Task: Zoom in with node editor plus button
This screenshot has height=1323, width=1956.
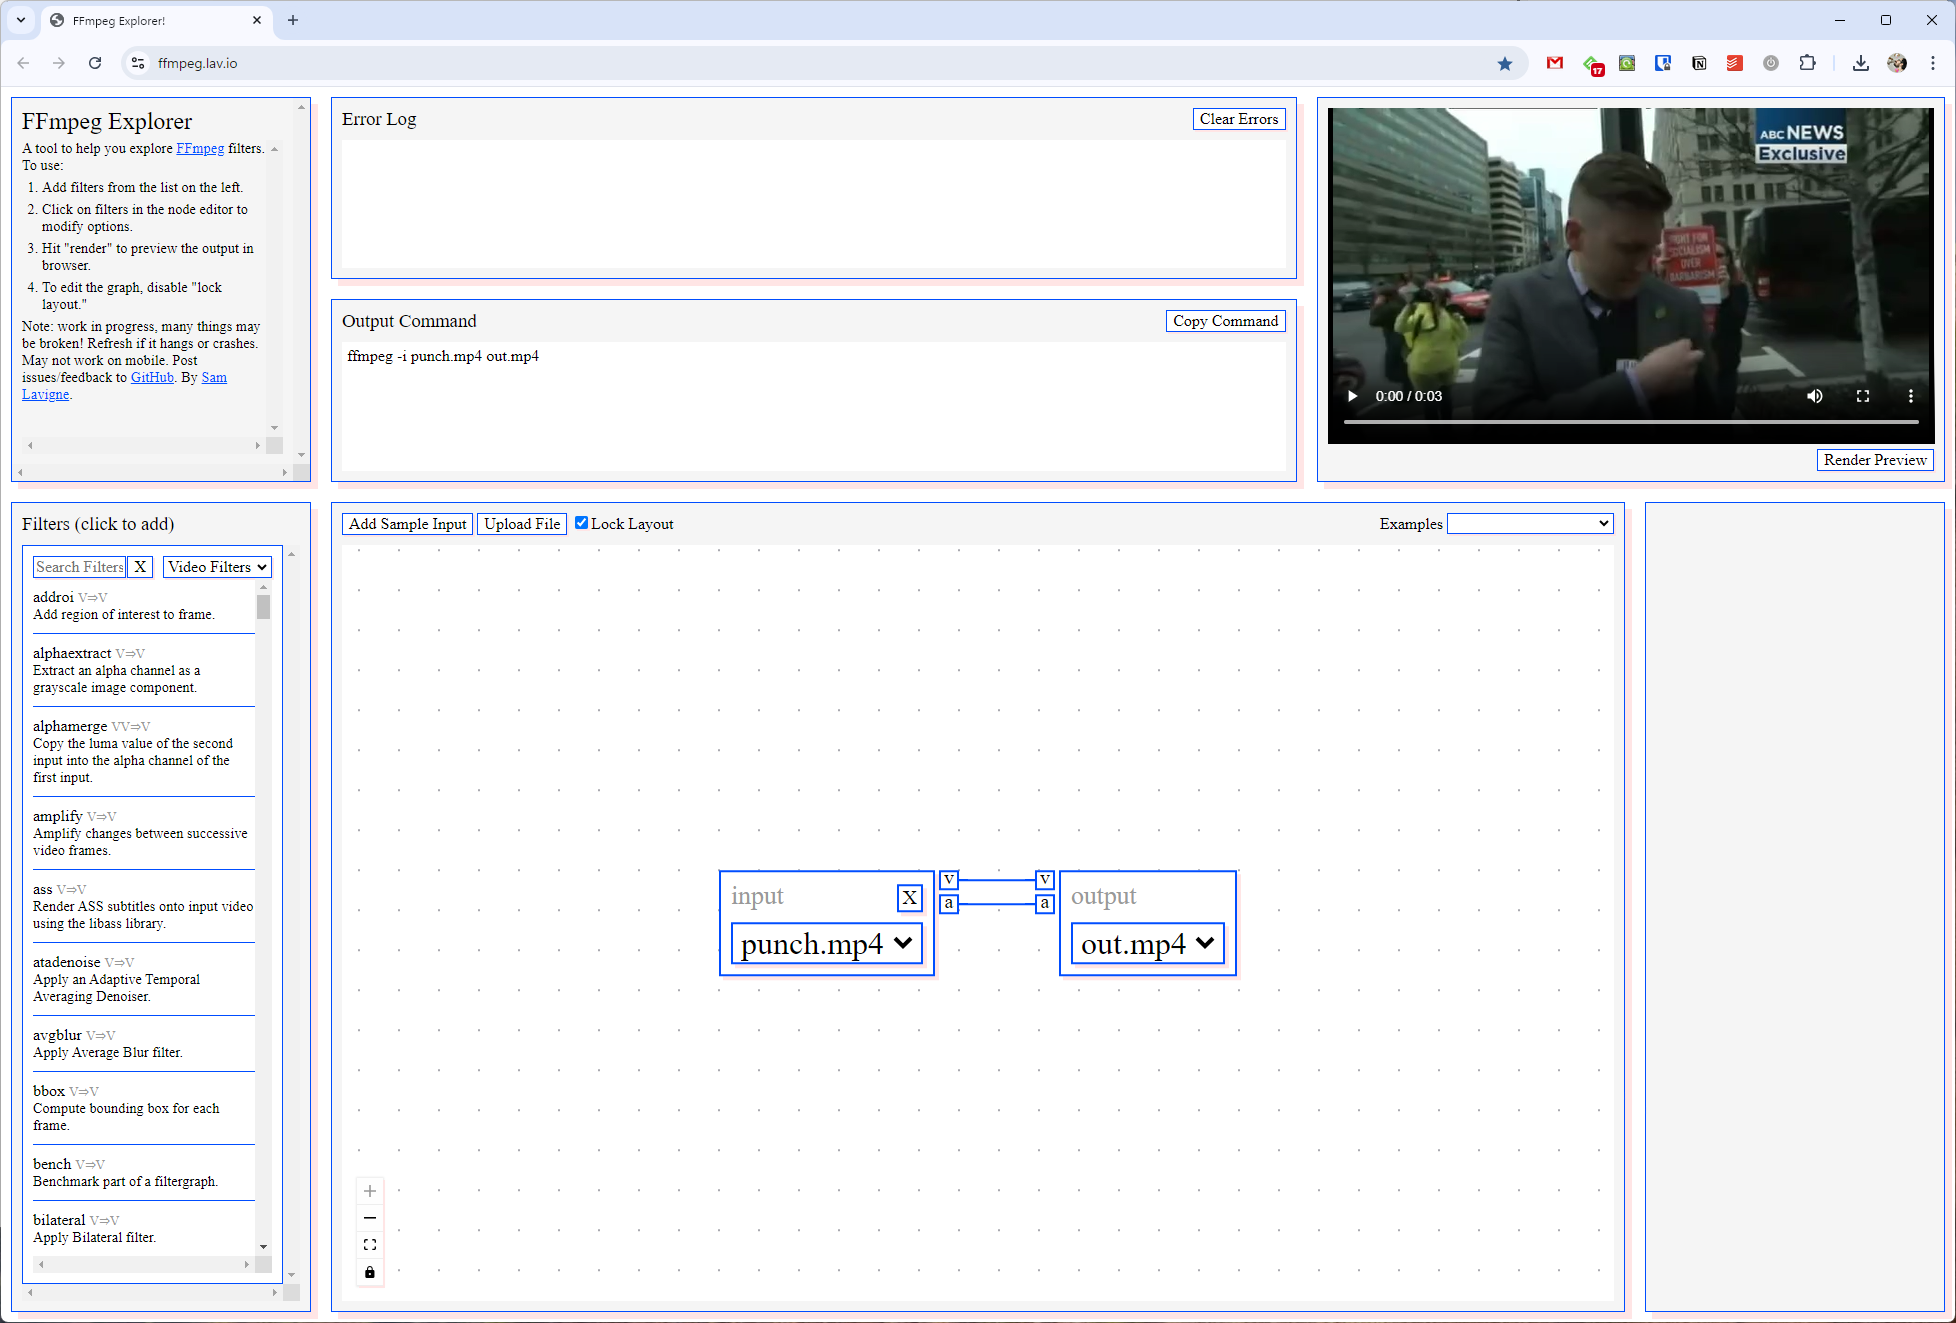Action: click(370, 1191)
